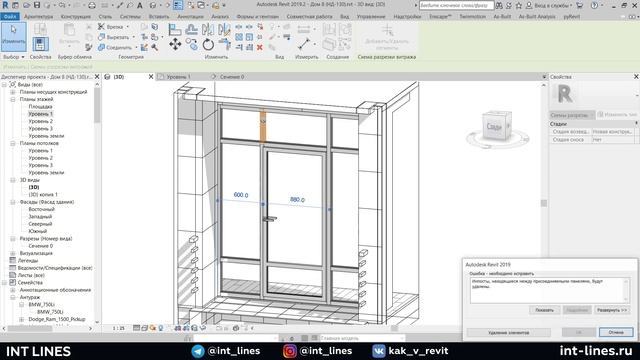Click the keyword search input field
The width and height of the screenshot is (640, 360).
(x=456, y=5)
